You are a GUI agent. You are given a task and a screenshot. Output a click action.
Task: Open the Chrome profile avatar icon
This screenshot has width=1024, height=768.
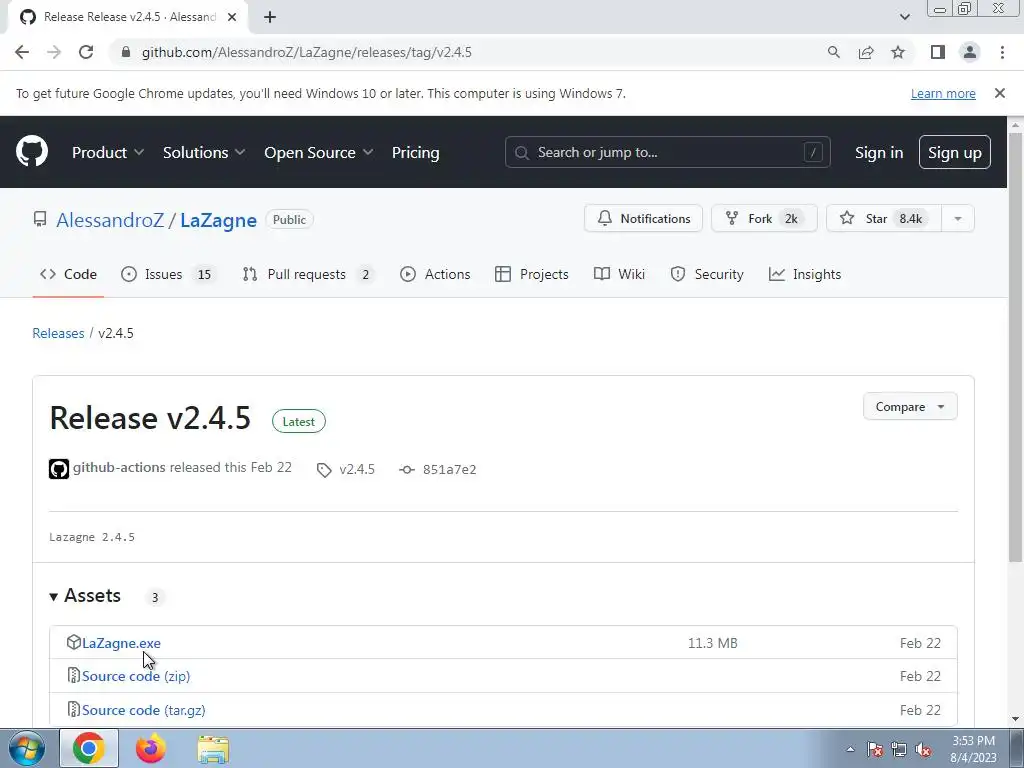point(970,52)
